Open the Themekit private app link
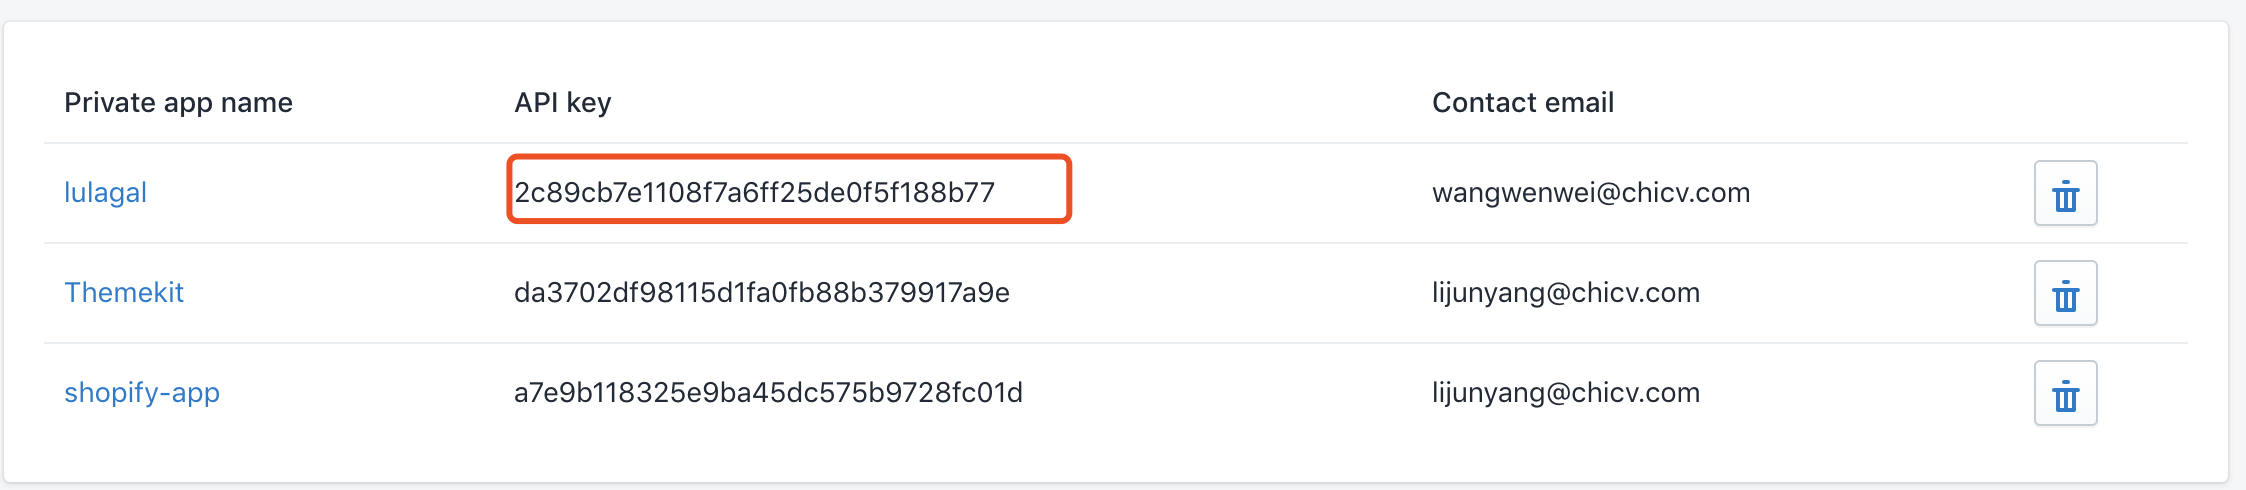This screenshot has height=490, width=2246. [124, 292]
